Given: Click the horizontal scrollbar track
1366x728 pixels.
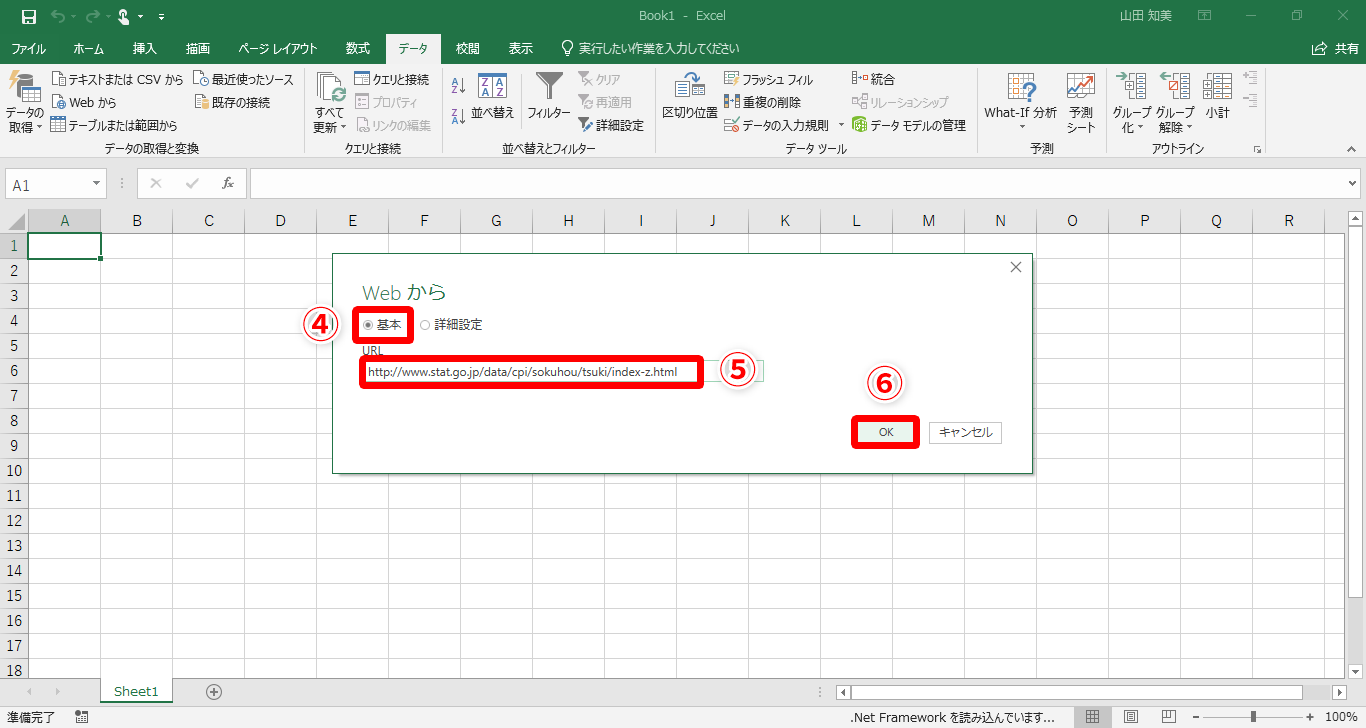Looking at the screenshot, I should (x=1091, y=692).
